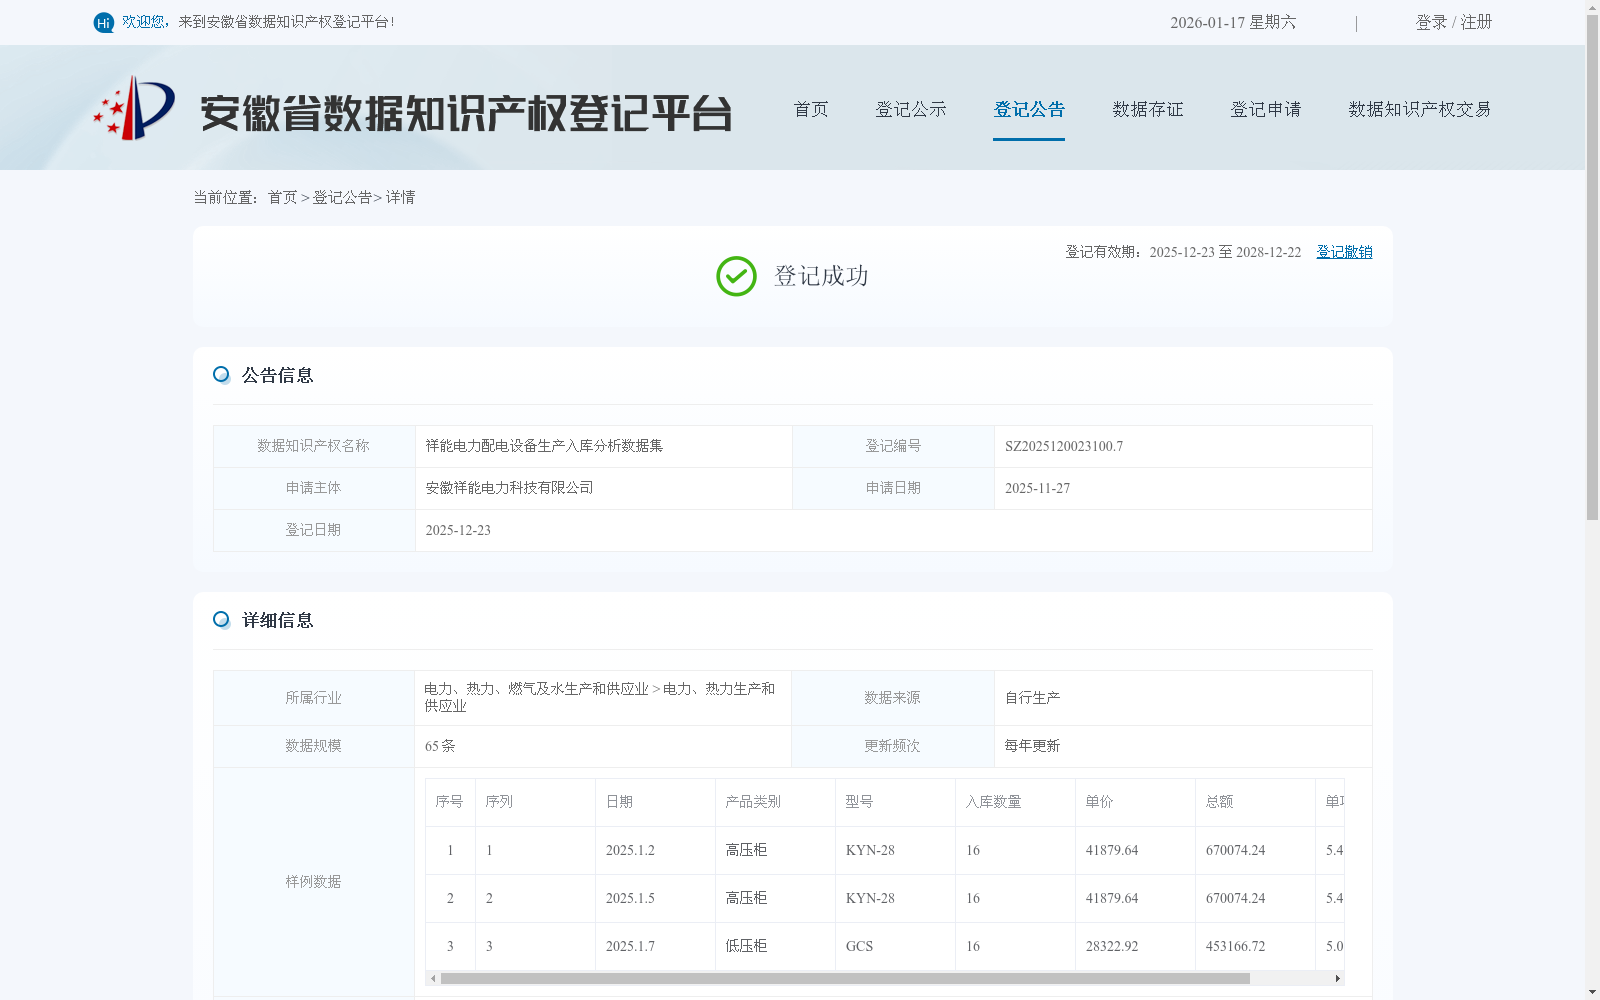Image resolution: width=1600 pixels, height=1000 pixels.
Task: Click the platform title 安徽省数据知识产权登记平台
Action: 466,113
